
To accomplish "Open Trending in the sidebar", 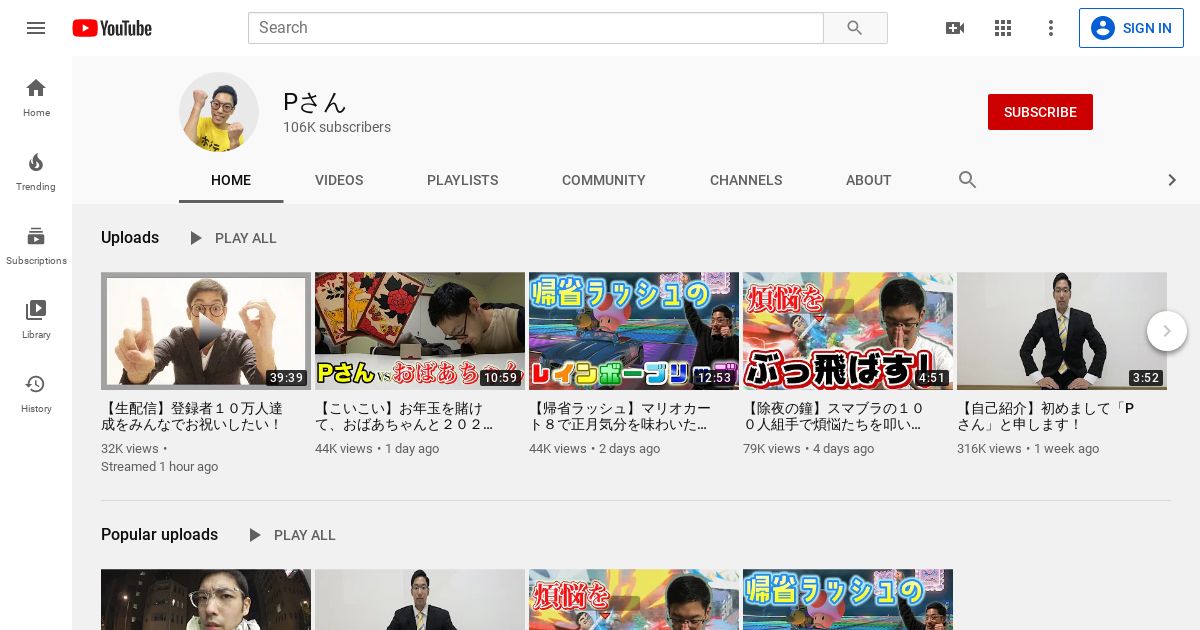I will pos(36,171).
